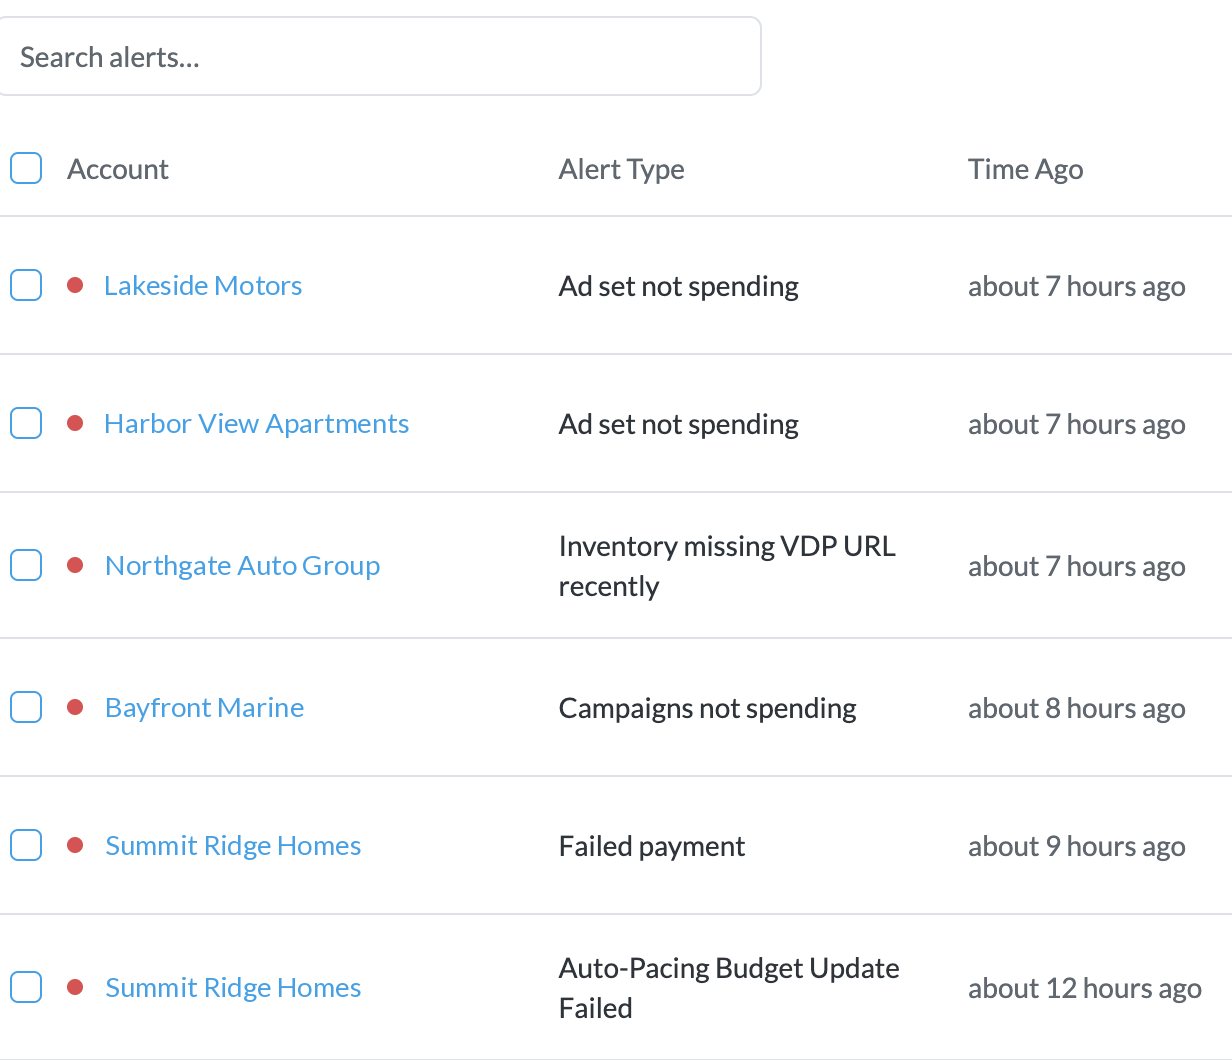This screenshot has height=1060, width=1232.
Task: Select 'Auto-Pacing Budget Update Failed' alert text
Action: (x=729, y=988)
